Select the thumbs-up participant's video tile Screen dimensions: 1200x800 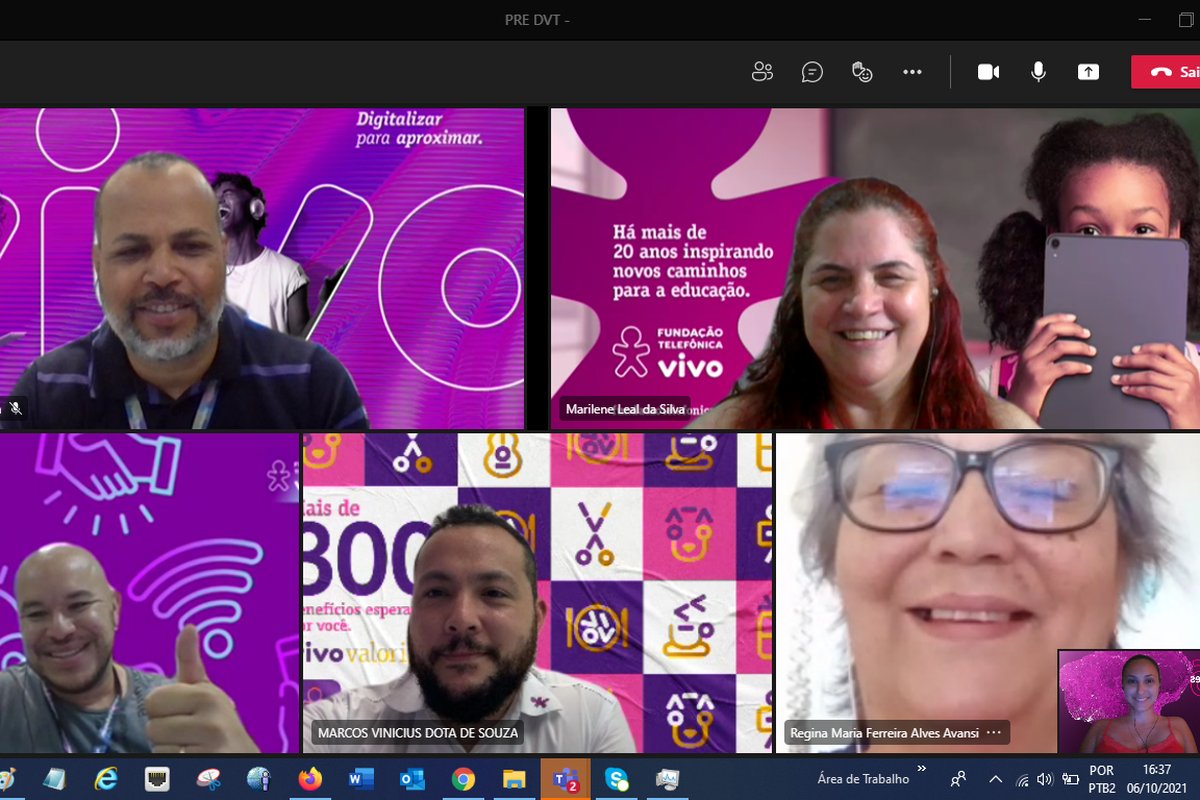point(149,593)
